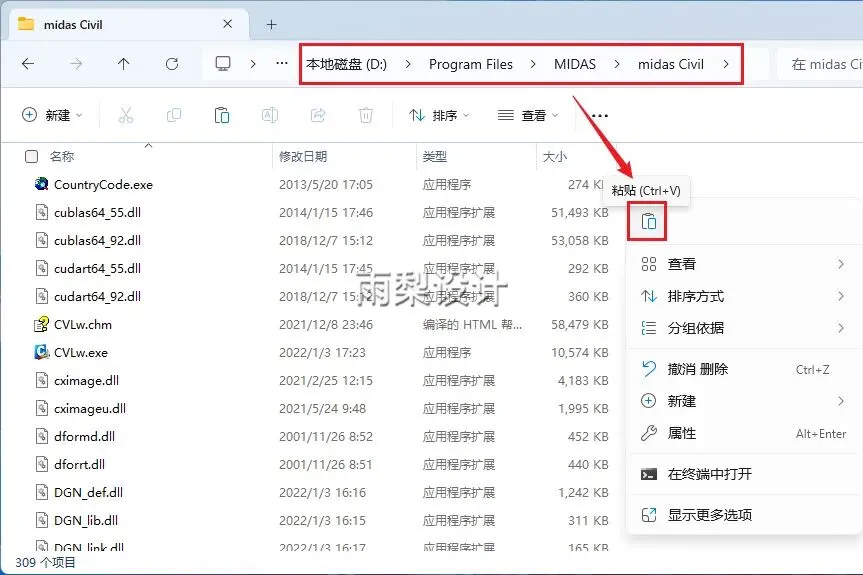This screenshot has height=575, width=863.
Task: Click the Delete trash toolbar icon
Action: [x=365, y=115]
